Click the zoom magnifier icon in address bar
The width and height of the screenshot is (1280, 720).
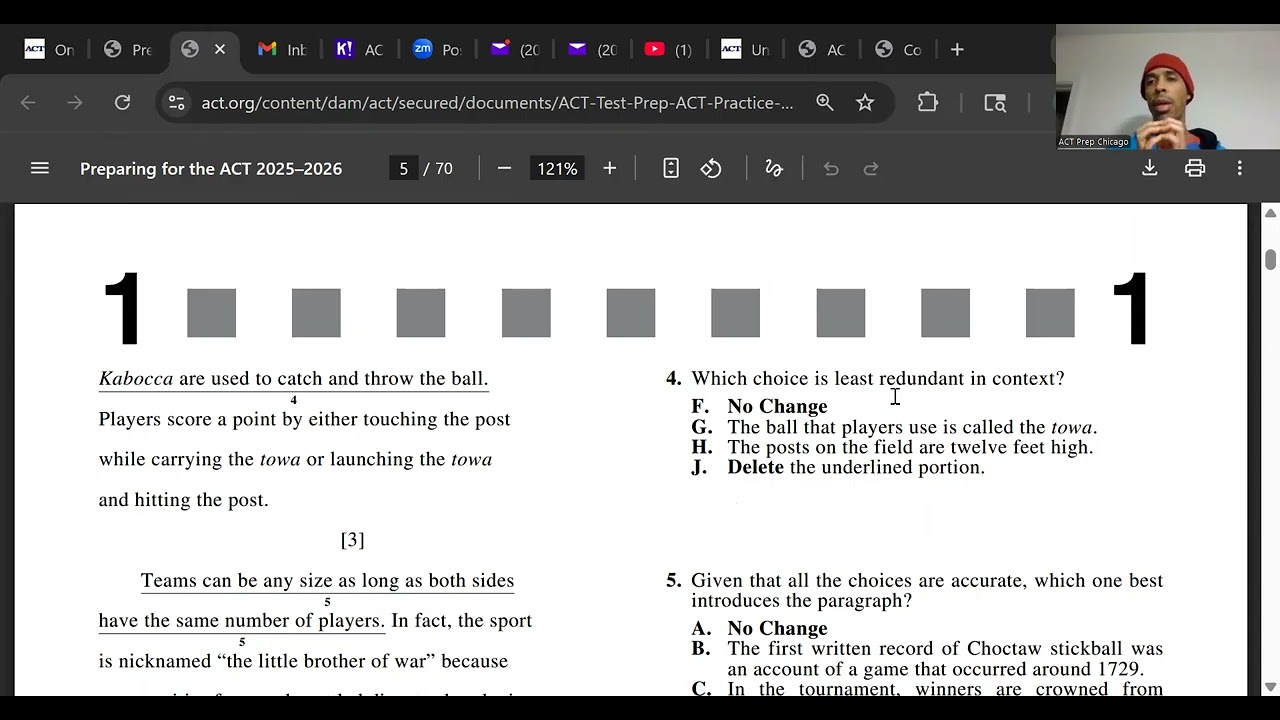coord(825,102)
